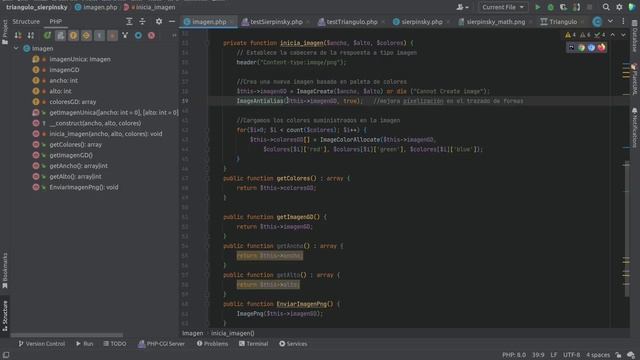This screenshot has width=640, height=360.
Task: Toggle Show Fields orange f filter
Action: (73, 36)
